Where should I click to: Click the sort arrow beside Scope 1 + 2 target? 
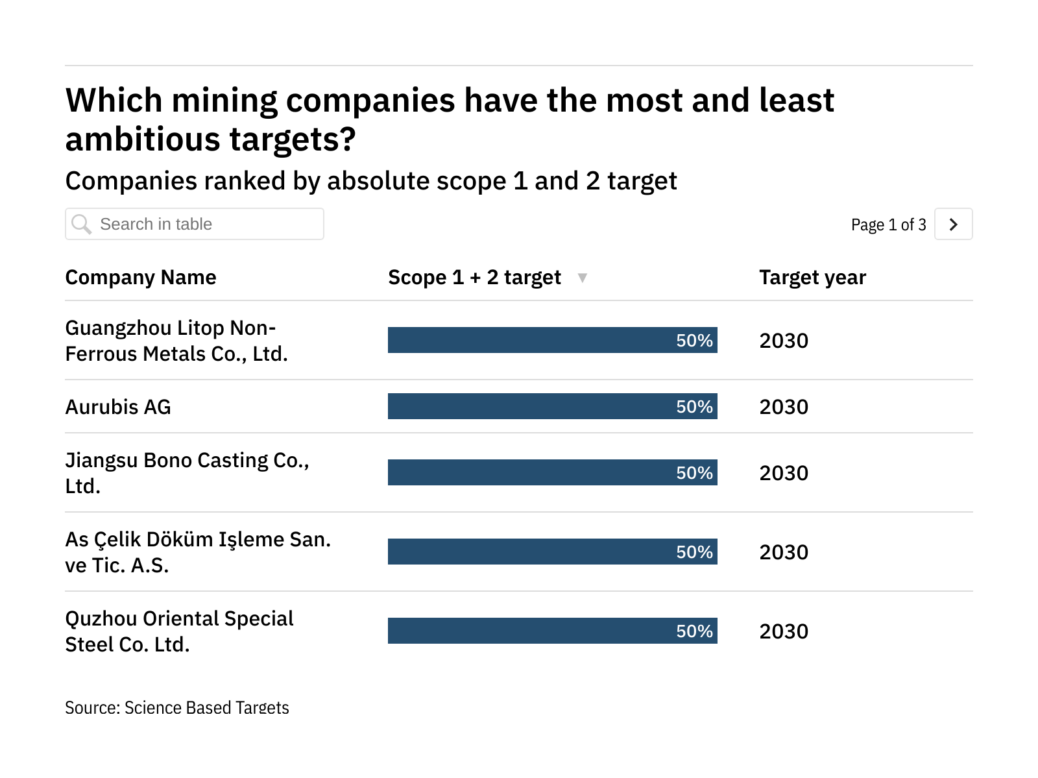pyautogui.click(x=583, y=278)
